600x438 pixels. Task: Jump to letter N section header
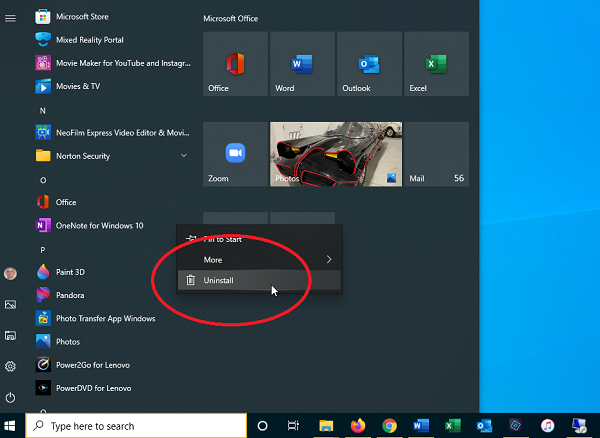tap(42, 111)
